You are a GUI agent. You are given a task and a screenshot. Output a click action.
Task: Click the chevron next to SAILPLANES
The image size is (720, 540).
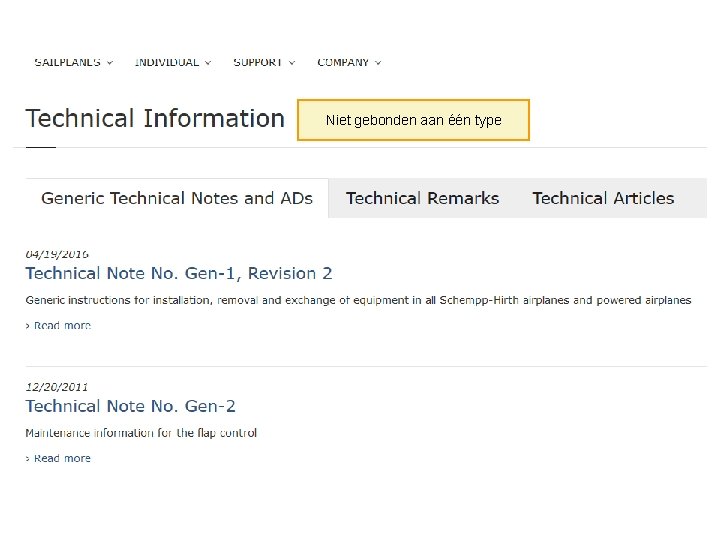(110, 63)
